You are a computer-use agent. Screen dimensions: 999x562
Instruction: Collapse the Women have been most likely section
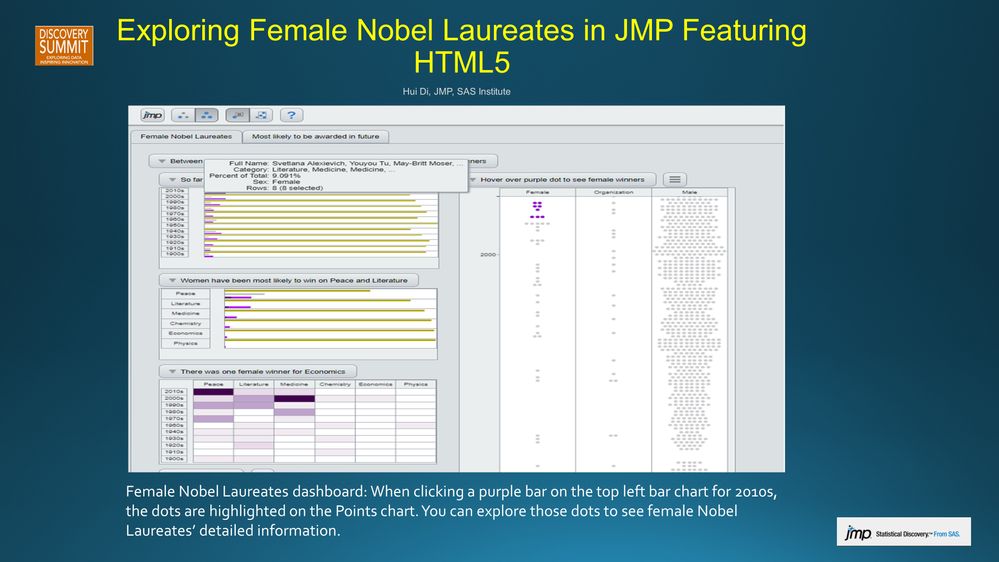coord(172,280)
